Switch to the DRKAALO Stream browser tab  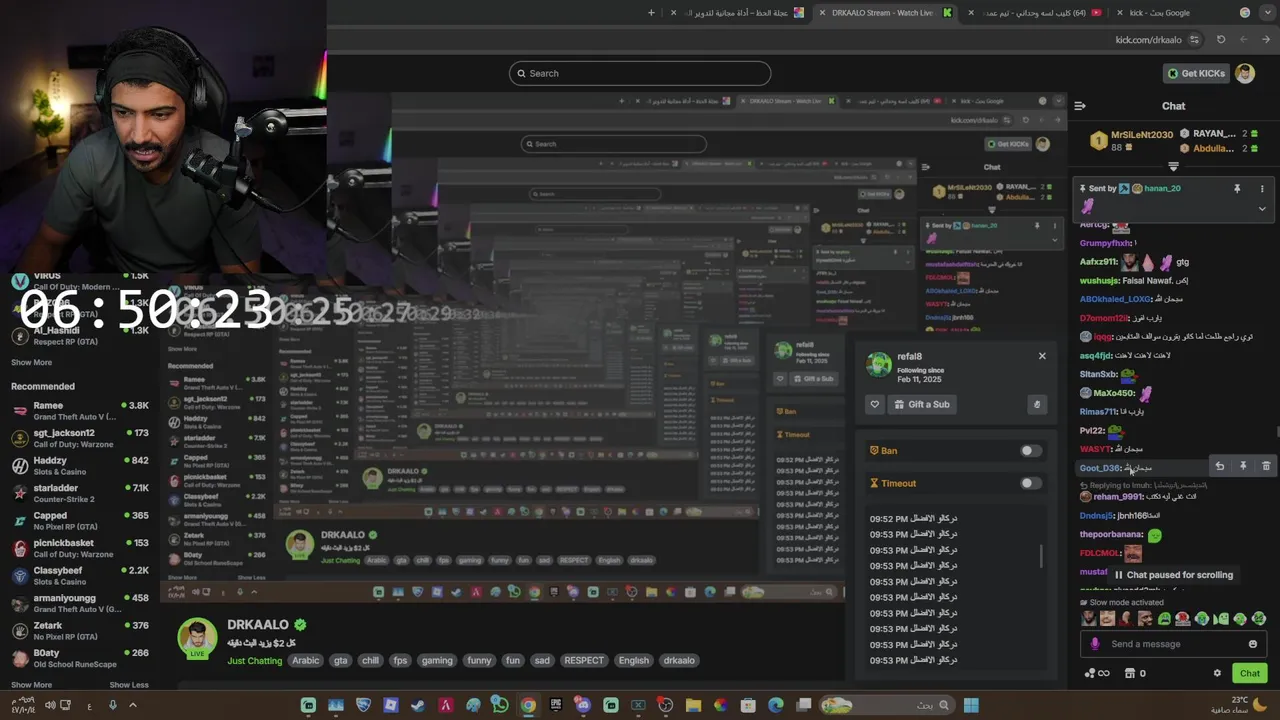click(883, 13)
